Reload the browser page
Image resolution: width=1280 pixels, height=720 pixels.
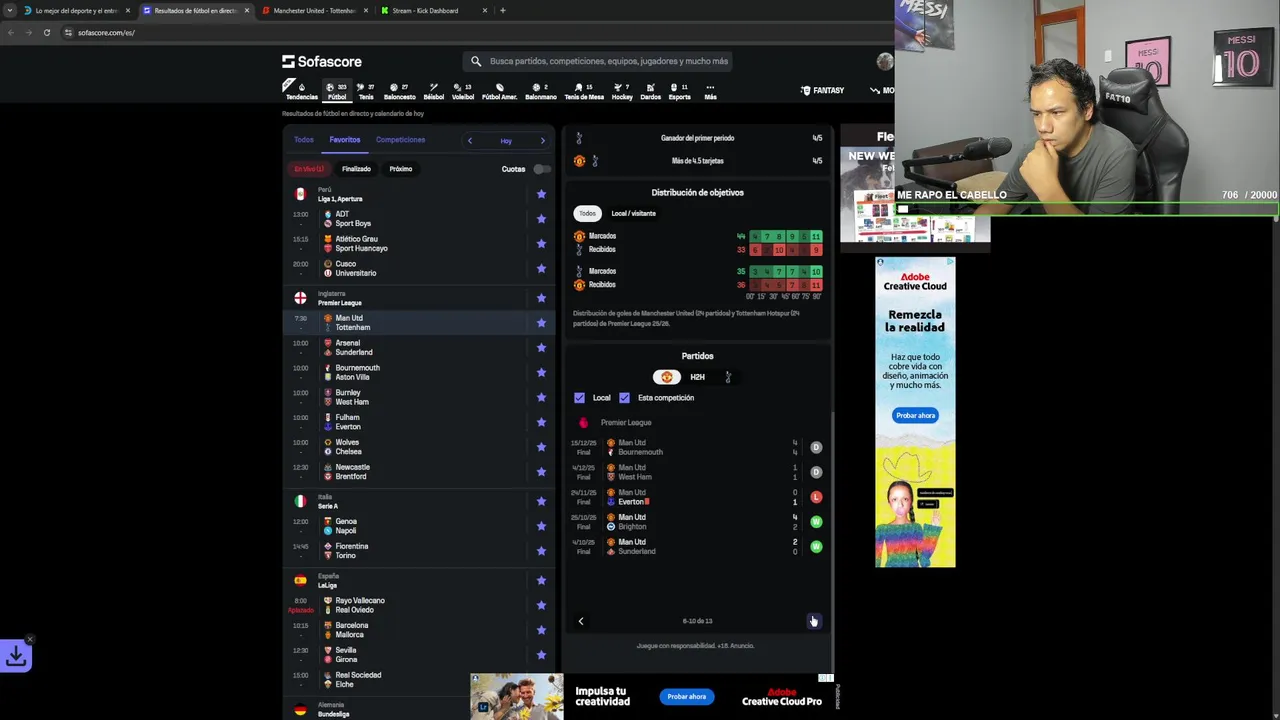click(x=46, y=32)
